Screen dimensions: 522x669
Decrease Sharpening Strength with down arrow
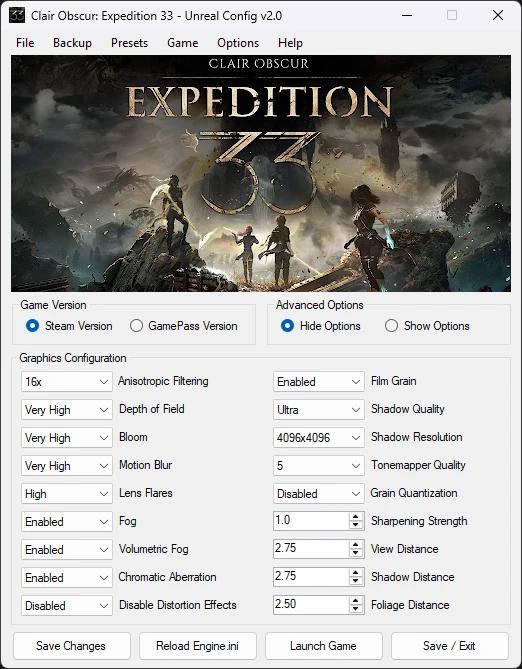(x=356, y=525)
